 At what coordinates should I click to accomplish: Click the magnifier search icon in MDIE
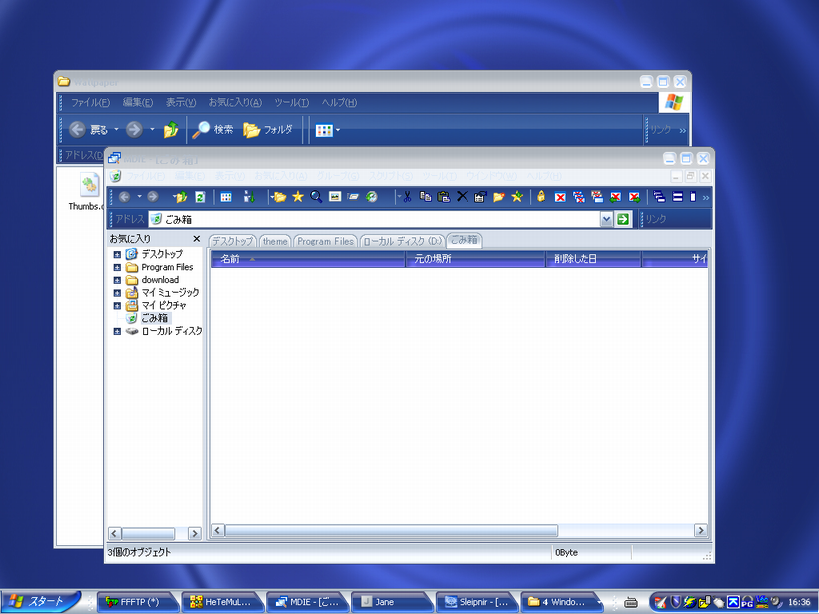(316, 197)
